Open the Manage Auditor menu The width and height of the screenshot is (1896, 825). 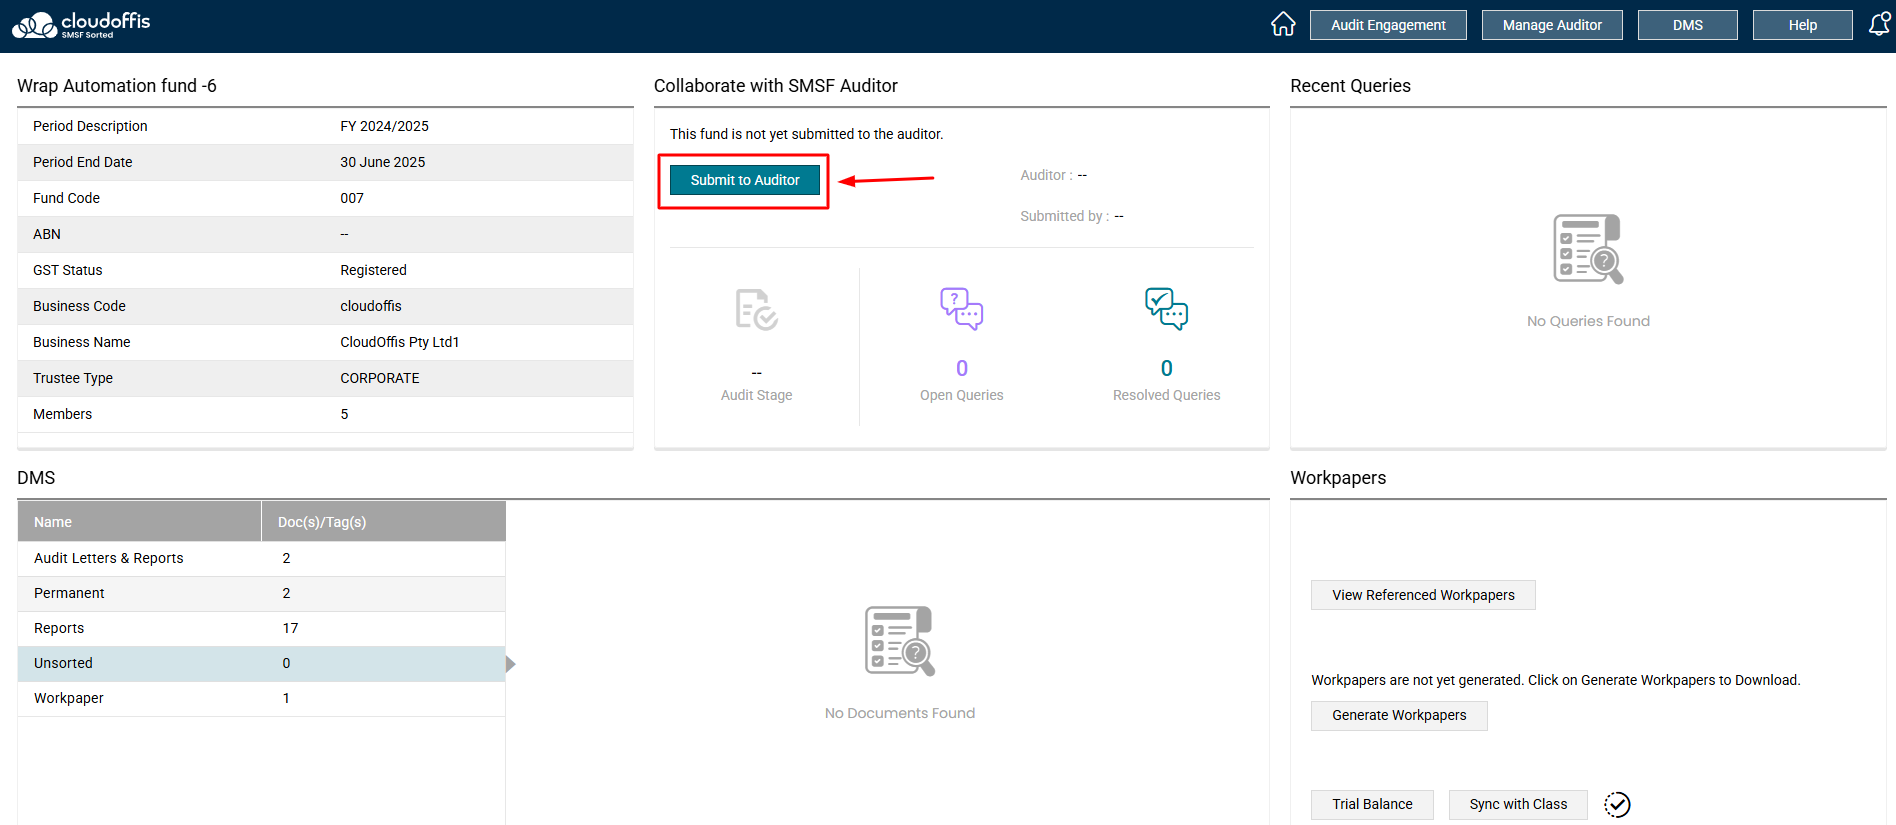tap(1552, 25)
